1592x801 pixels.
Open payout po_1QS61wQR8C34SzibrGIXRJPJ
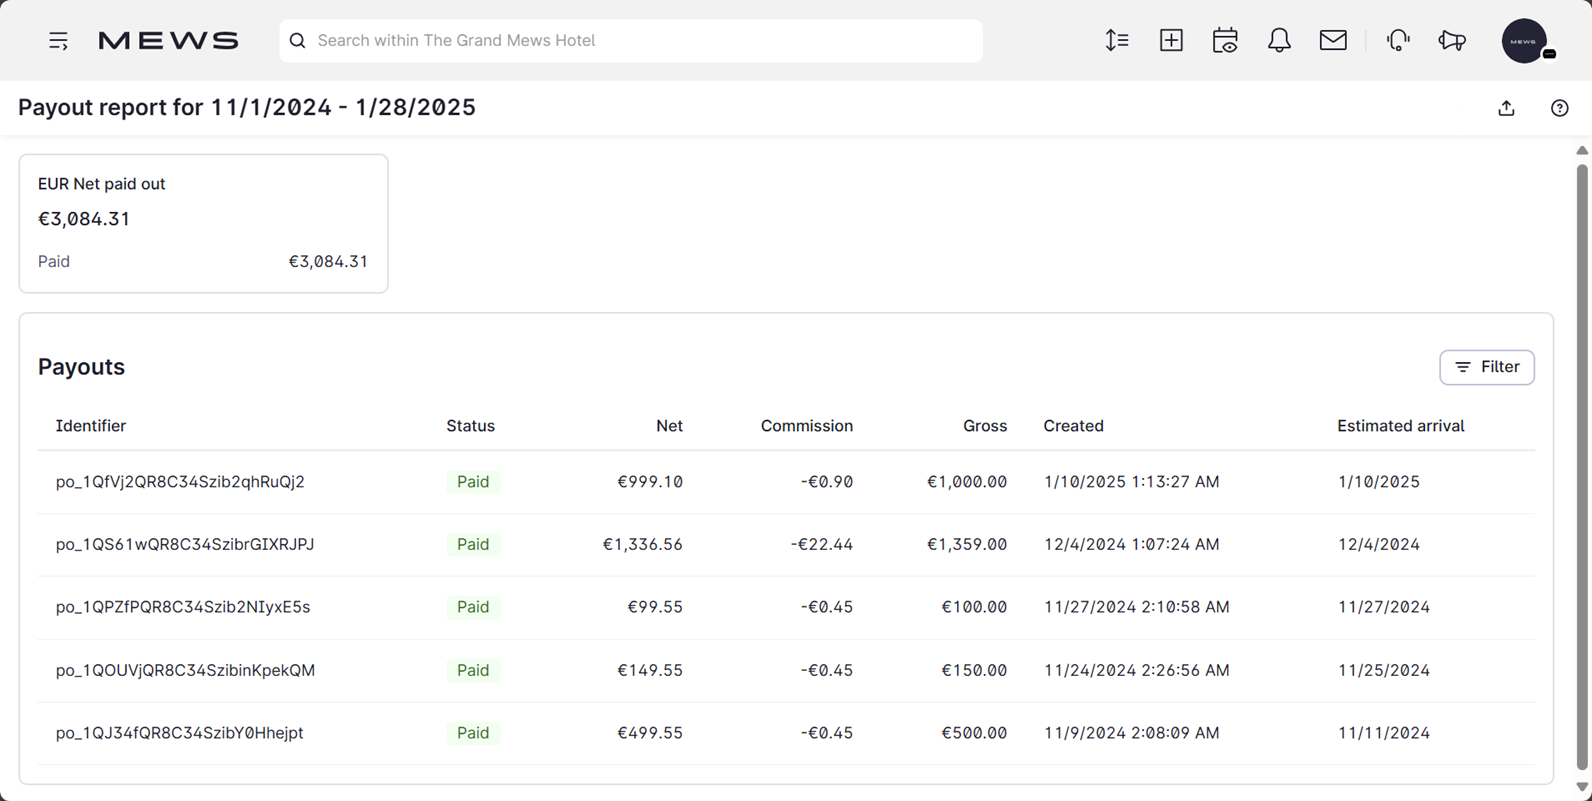click(185, 545)
